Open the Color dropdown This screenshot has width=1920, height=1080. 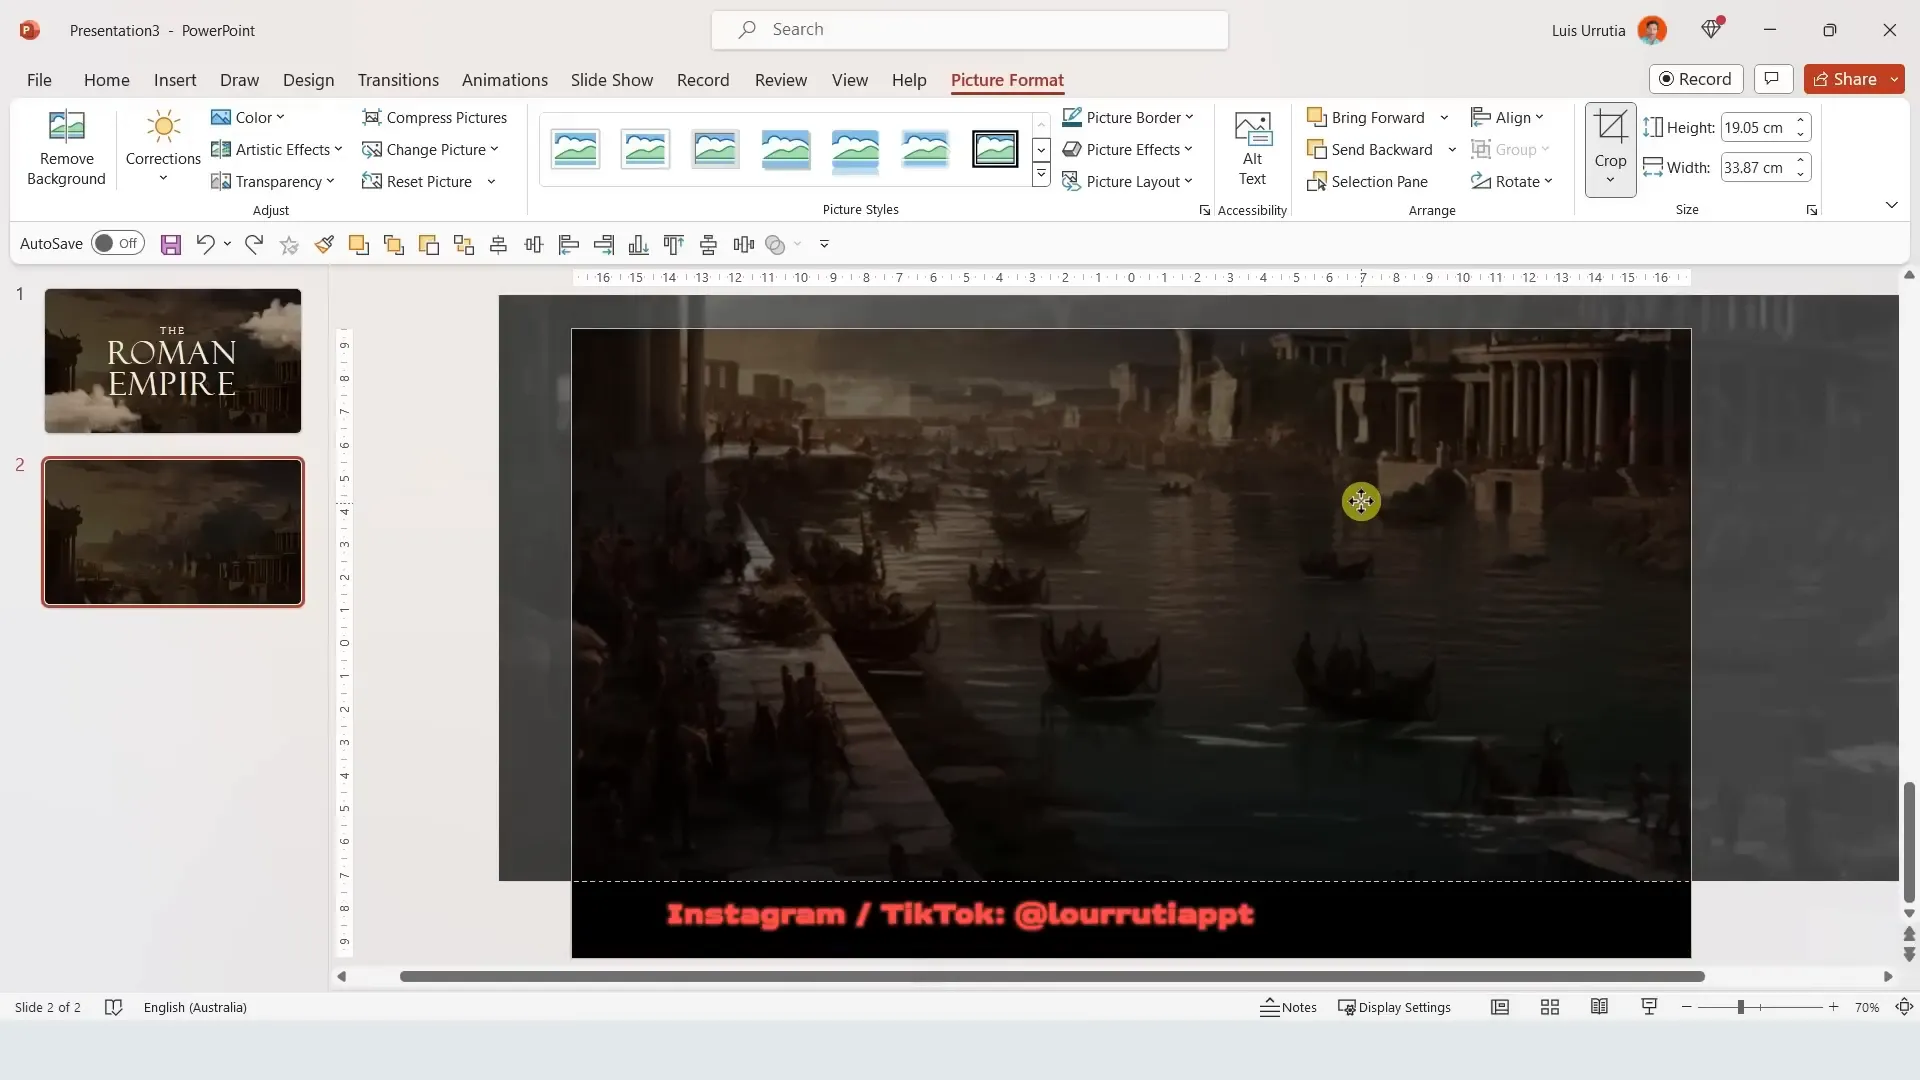248,117
